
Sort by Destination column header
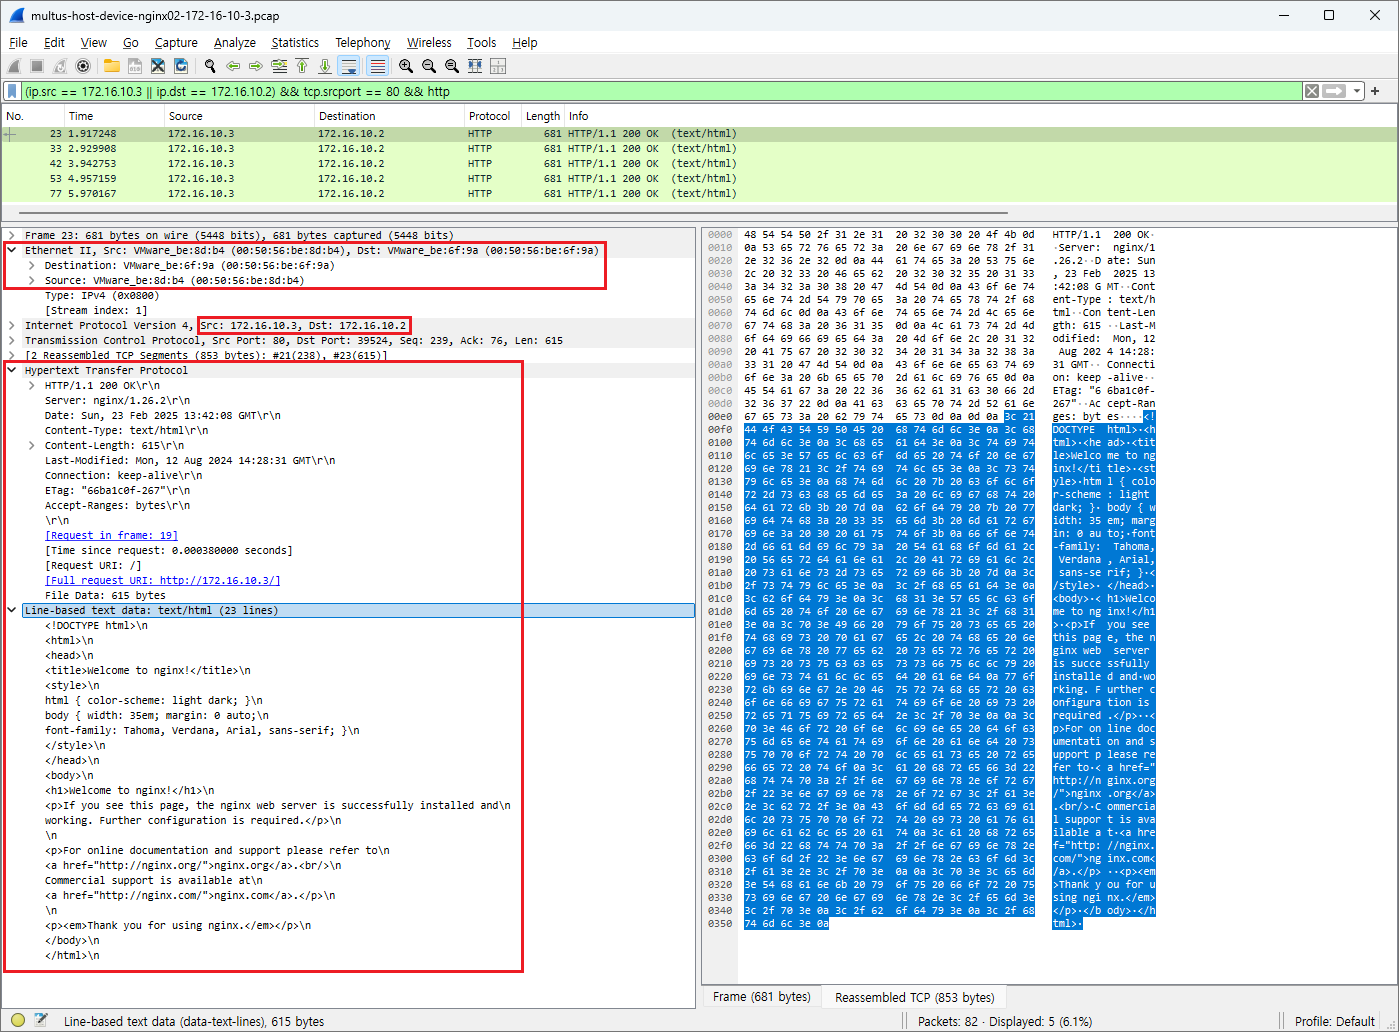tap(389, 116)
